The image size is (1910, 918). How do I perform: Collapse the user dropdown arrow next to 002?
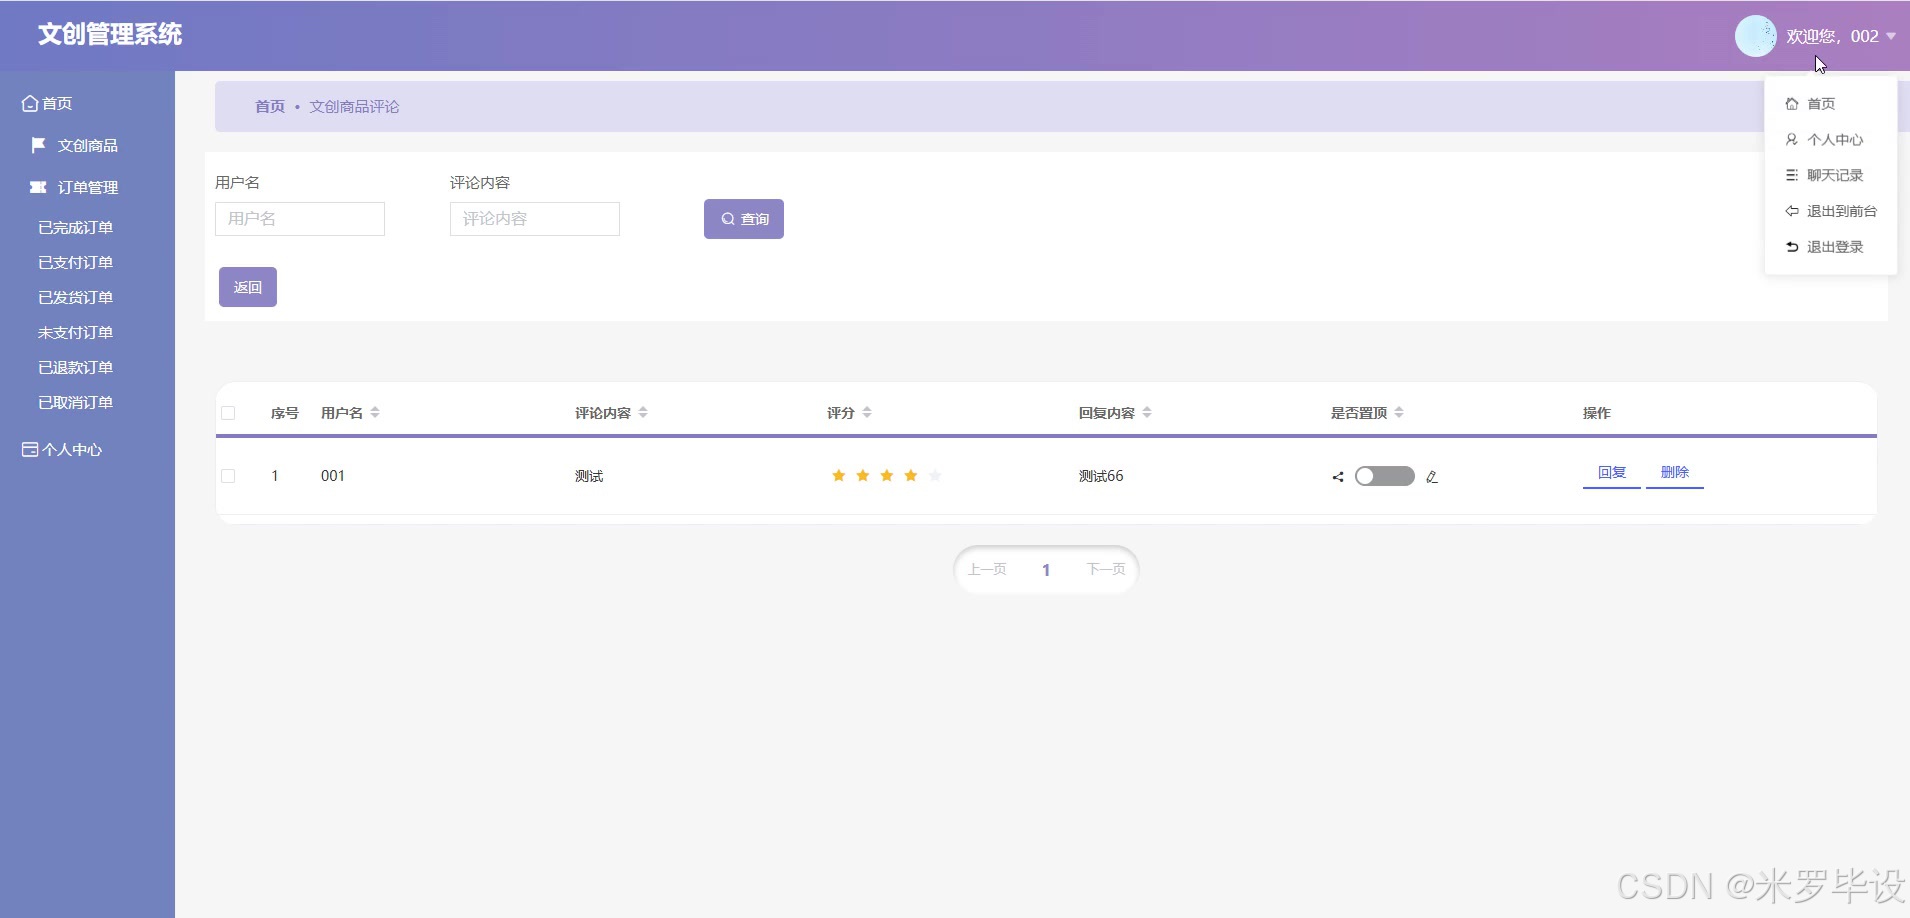coord(1891,36)
